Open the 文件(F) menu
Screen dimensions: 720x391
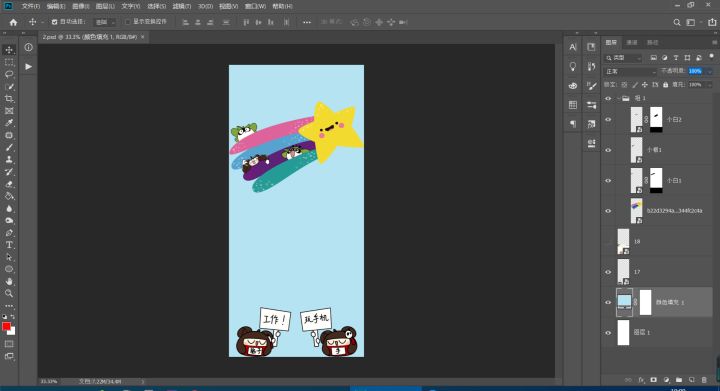pyautogui.click(x=31, y=6)
